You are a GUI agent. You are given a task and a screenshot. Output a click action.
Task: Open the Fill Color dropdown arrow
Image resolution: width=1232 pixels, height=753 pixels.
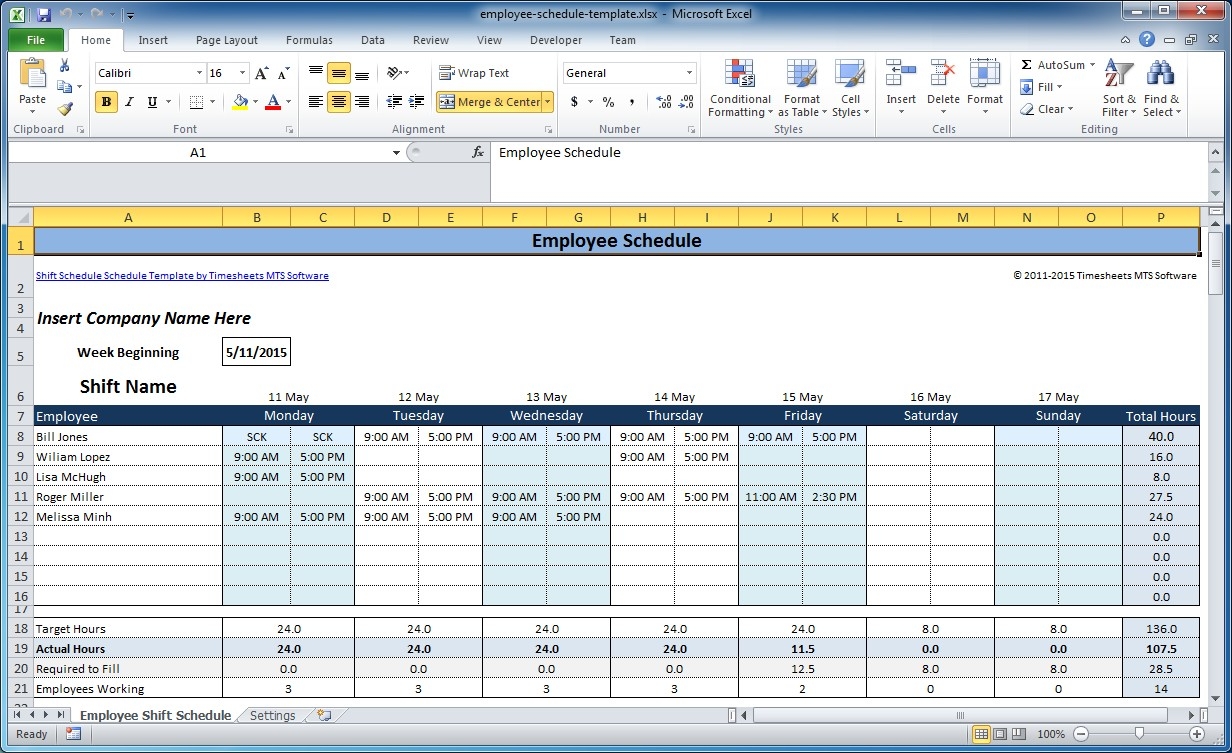tap(253, 102)
